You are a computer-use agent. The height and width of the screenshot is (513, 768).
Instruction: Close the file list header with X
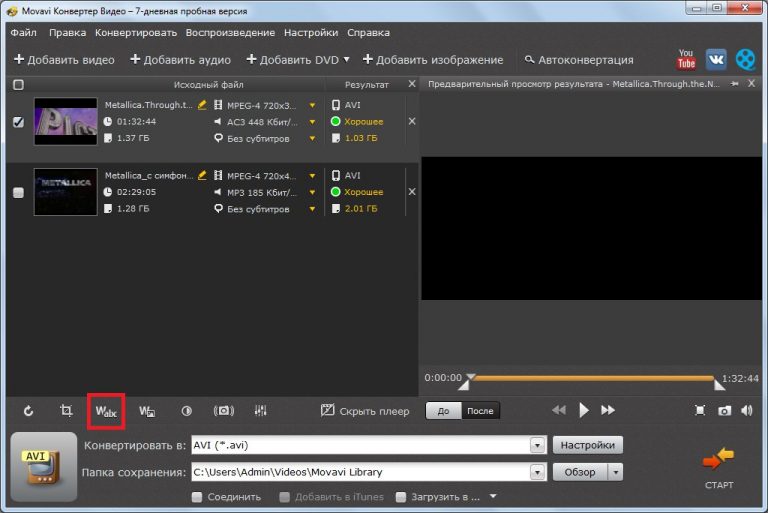pyautogui.click(x=412, y=84)
